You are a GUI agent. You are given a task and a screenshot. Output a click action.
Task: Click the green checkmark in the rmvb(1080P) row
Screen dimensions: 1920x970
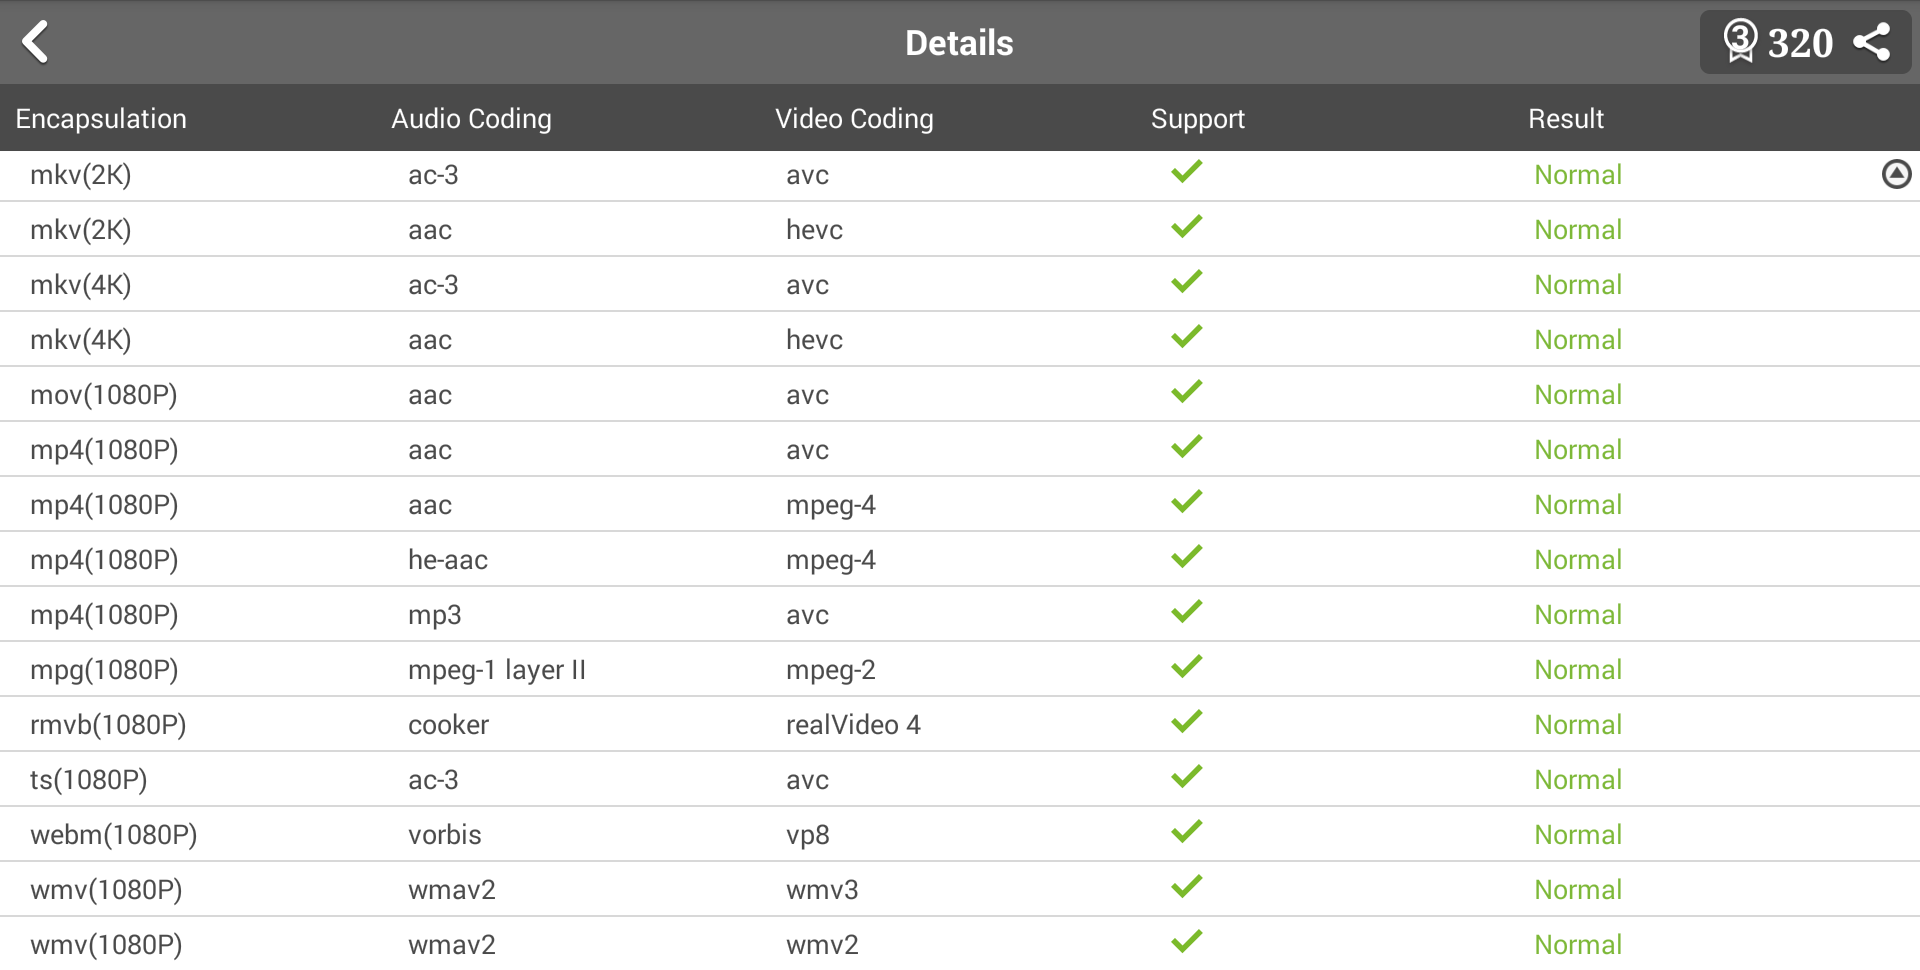(x=1187, y=722)
